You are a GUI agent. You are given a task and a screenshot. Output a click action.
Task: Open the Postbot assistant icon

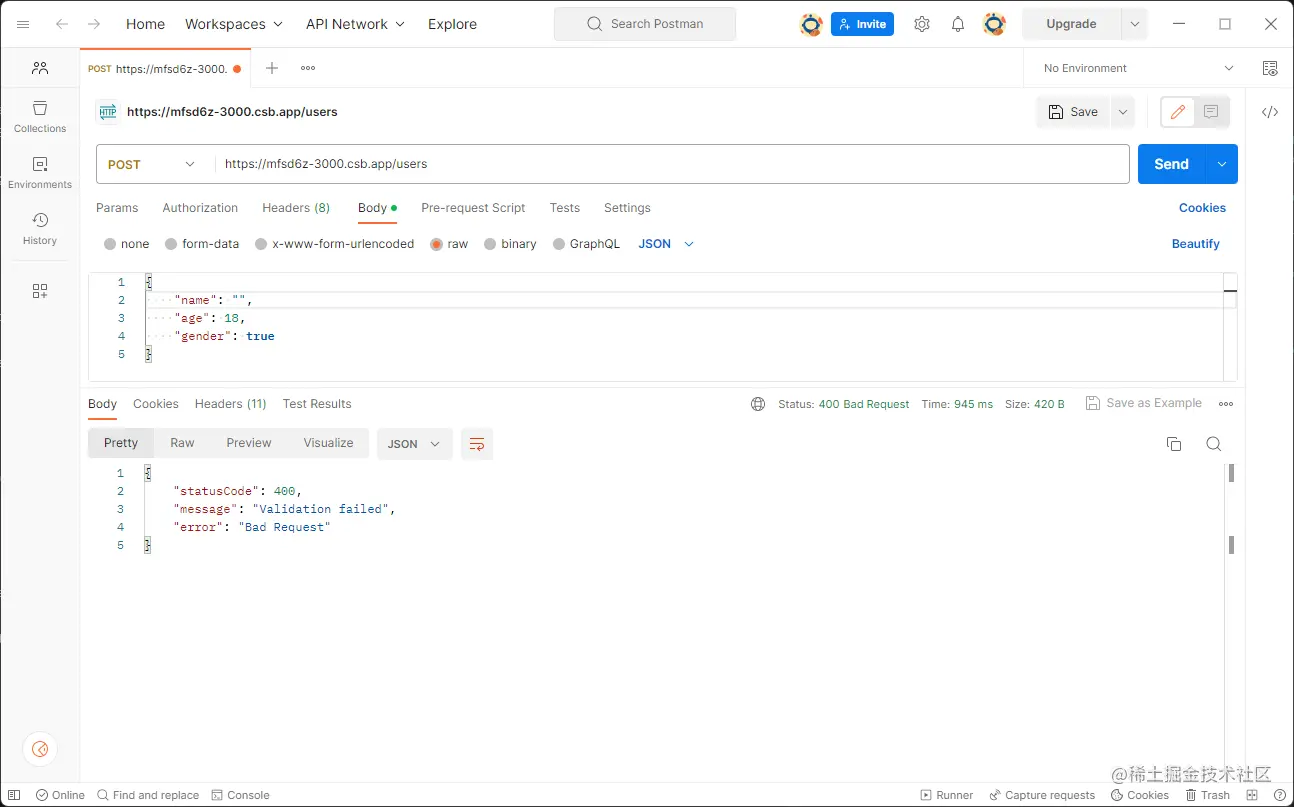(40, 749)
